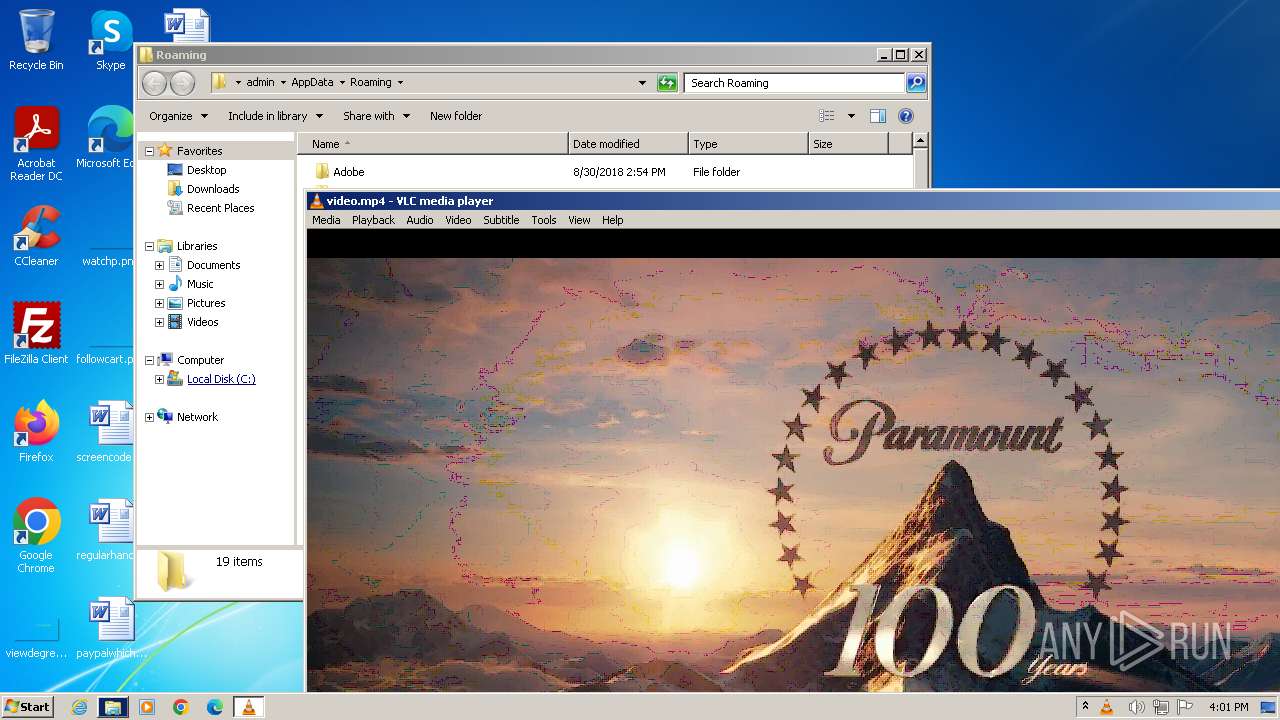Click the volume icon in system tray
1280x720 pixels.
click(x=1136, y=707)
